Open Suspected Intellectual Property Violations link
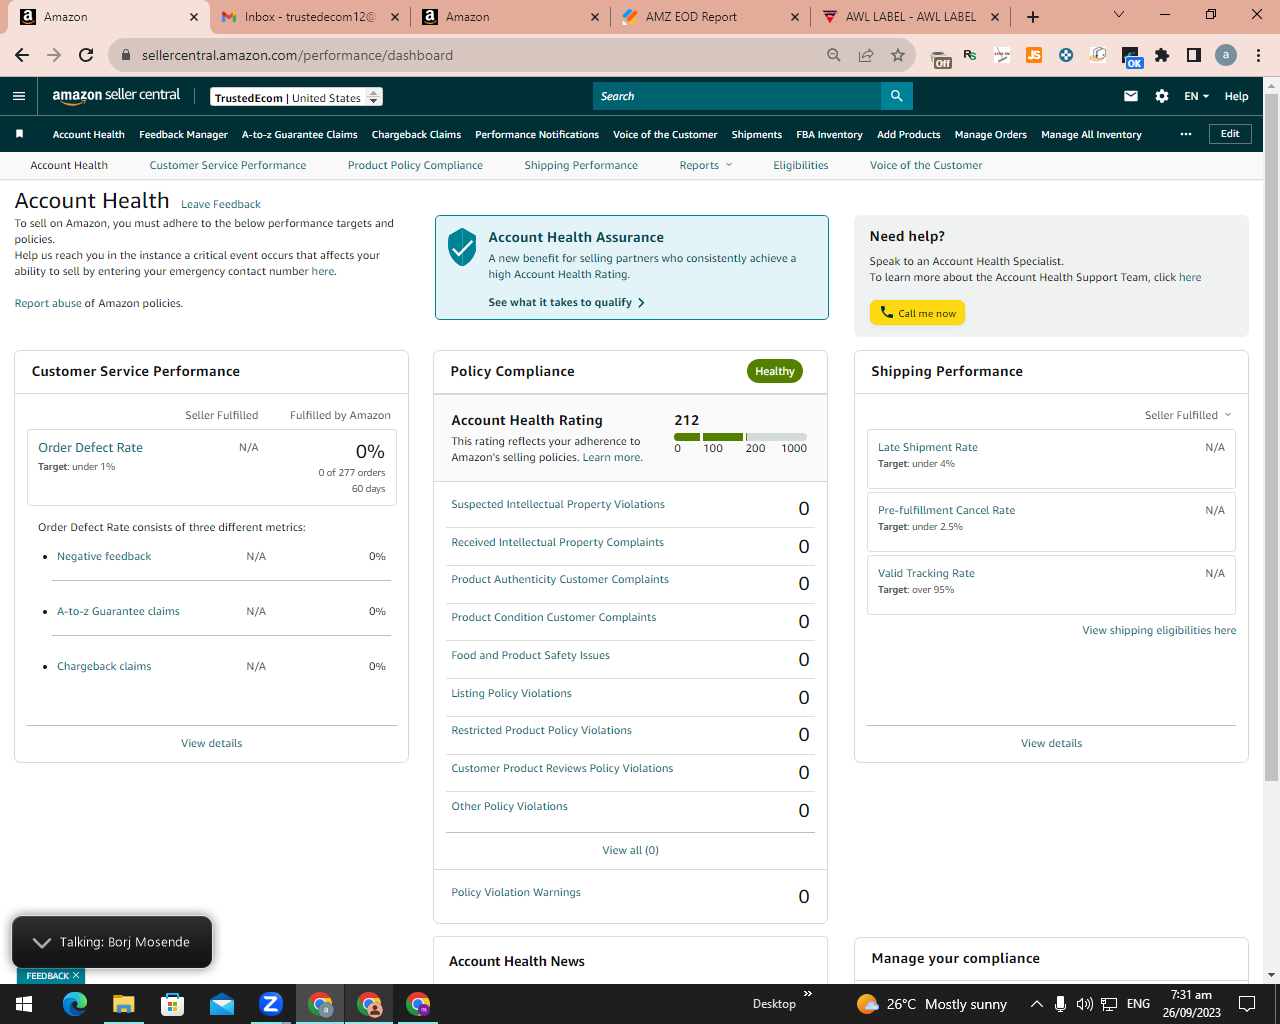 point(558,504)
